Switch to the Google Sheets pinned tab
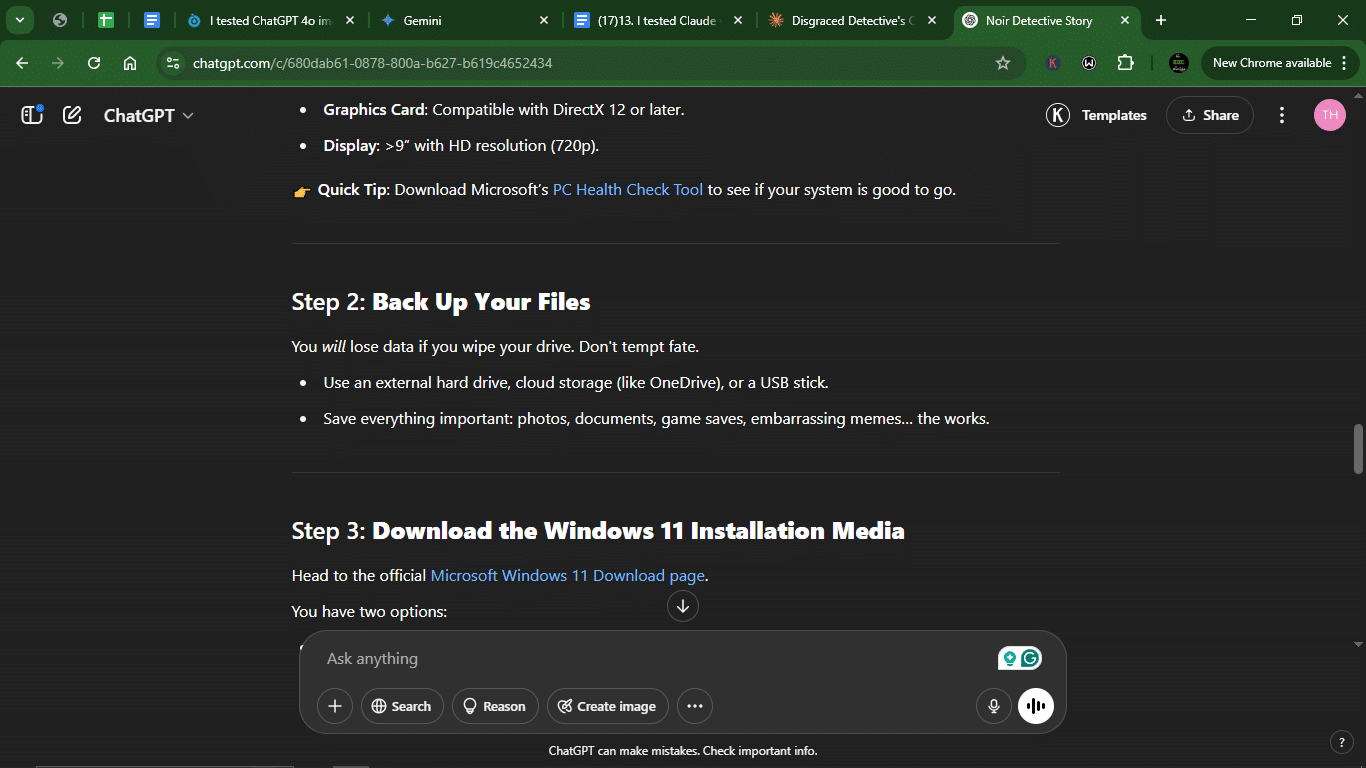The image size is (1366, 768). (106, 20)
